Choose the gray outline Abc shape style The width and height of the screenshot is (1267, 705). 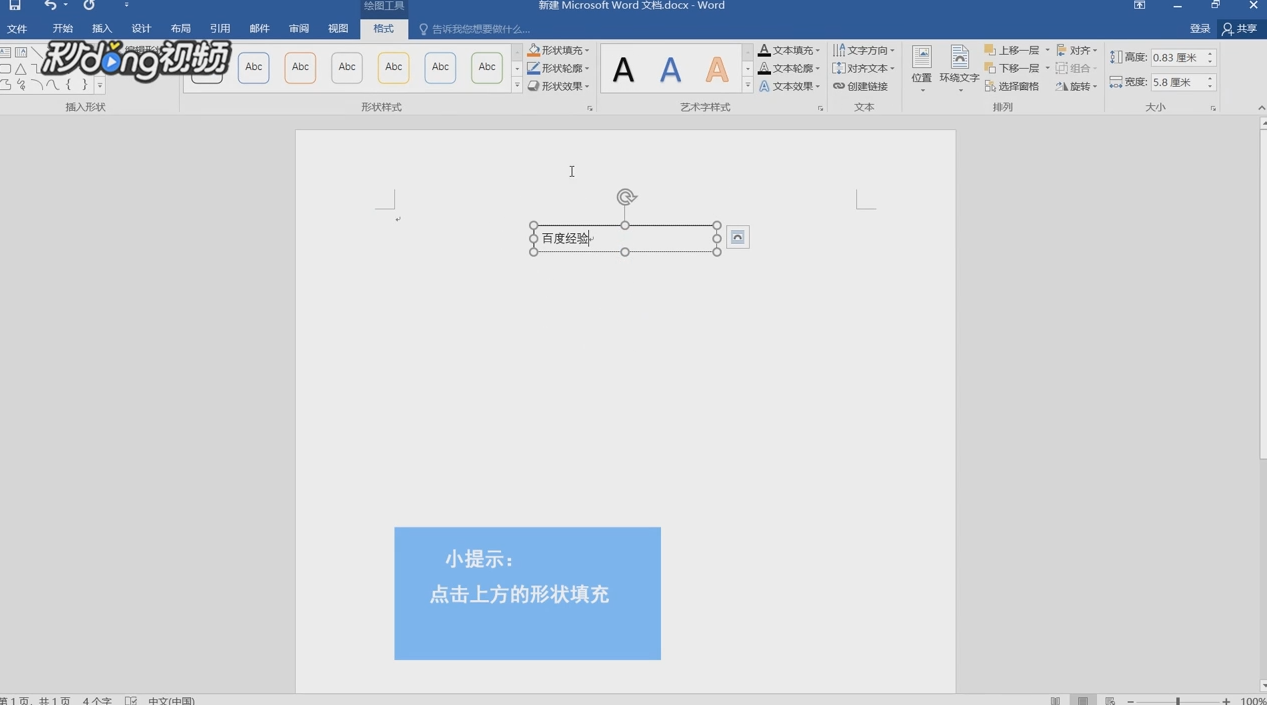coord(347,67)
